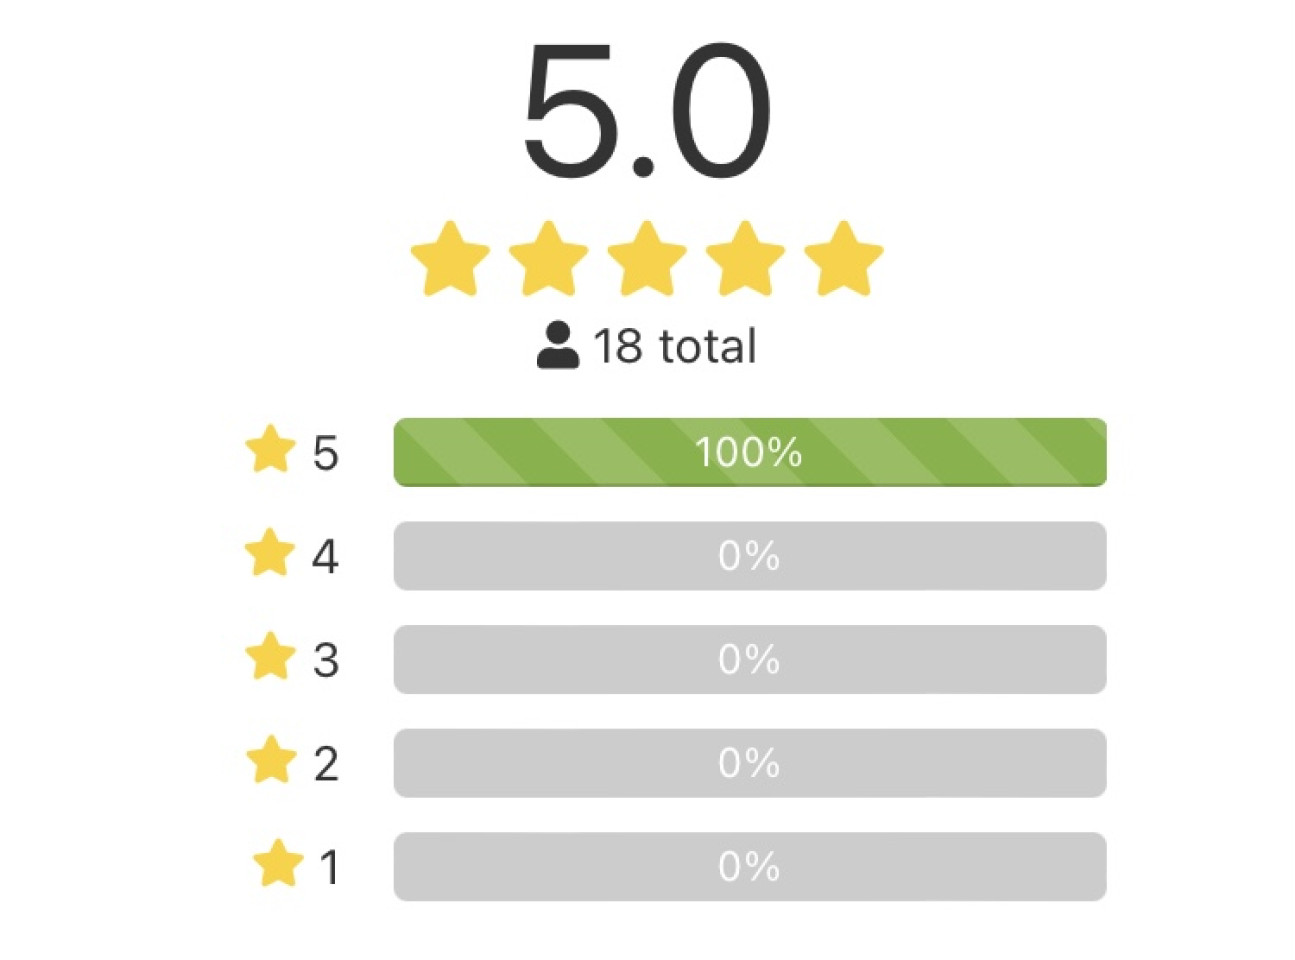Click the gray 0% three-star bar
1295x960 pixels.
749,660
